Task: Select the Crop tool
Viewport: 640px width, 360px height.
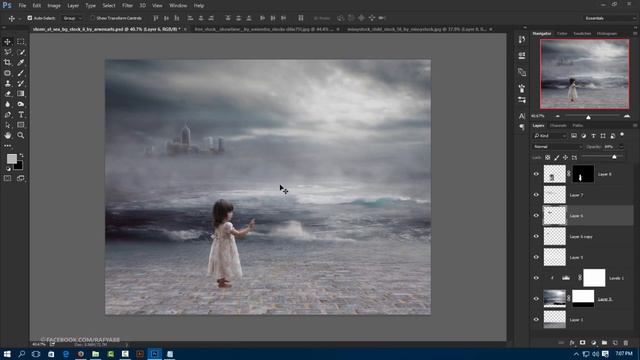Action: pyautogui.click(x=7, y=62)
